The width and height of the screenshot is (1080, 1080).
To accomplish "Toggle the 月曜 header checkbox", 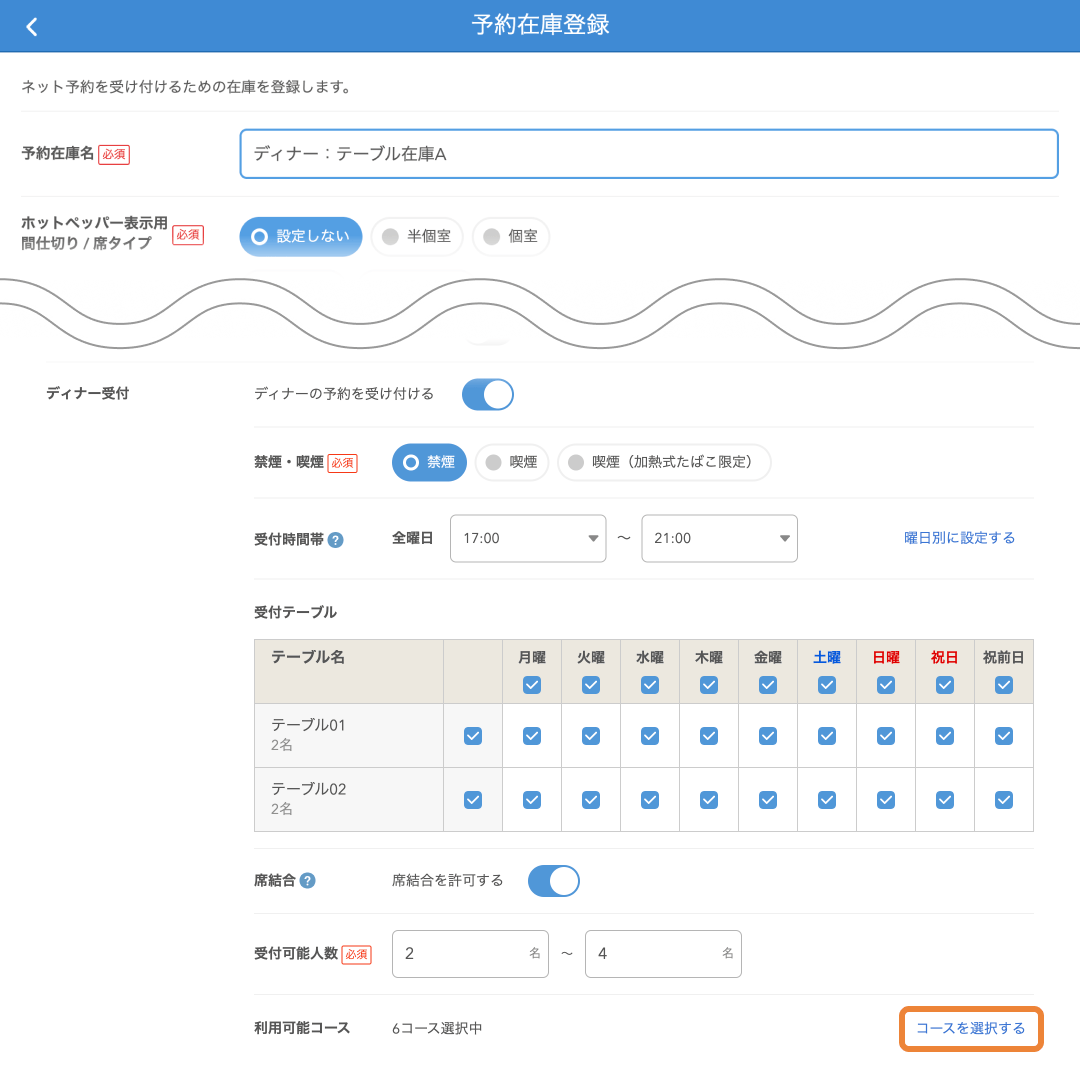I will 532,685.
